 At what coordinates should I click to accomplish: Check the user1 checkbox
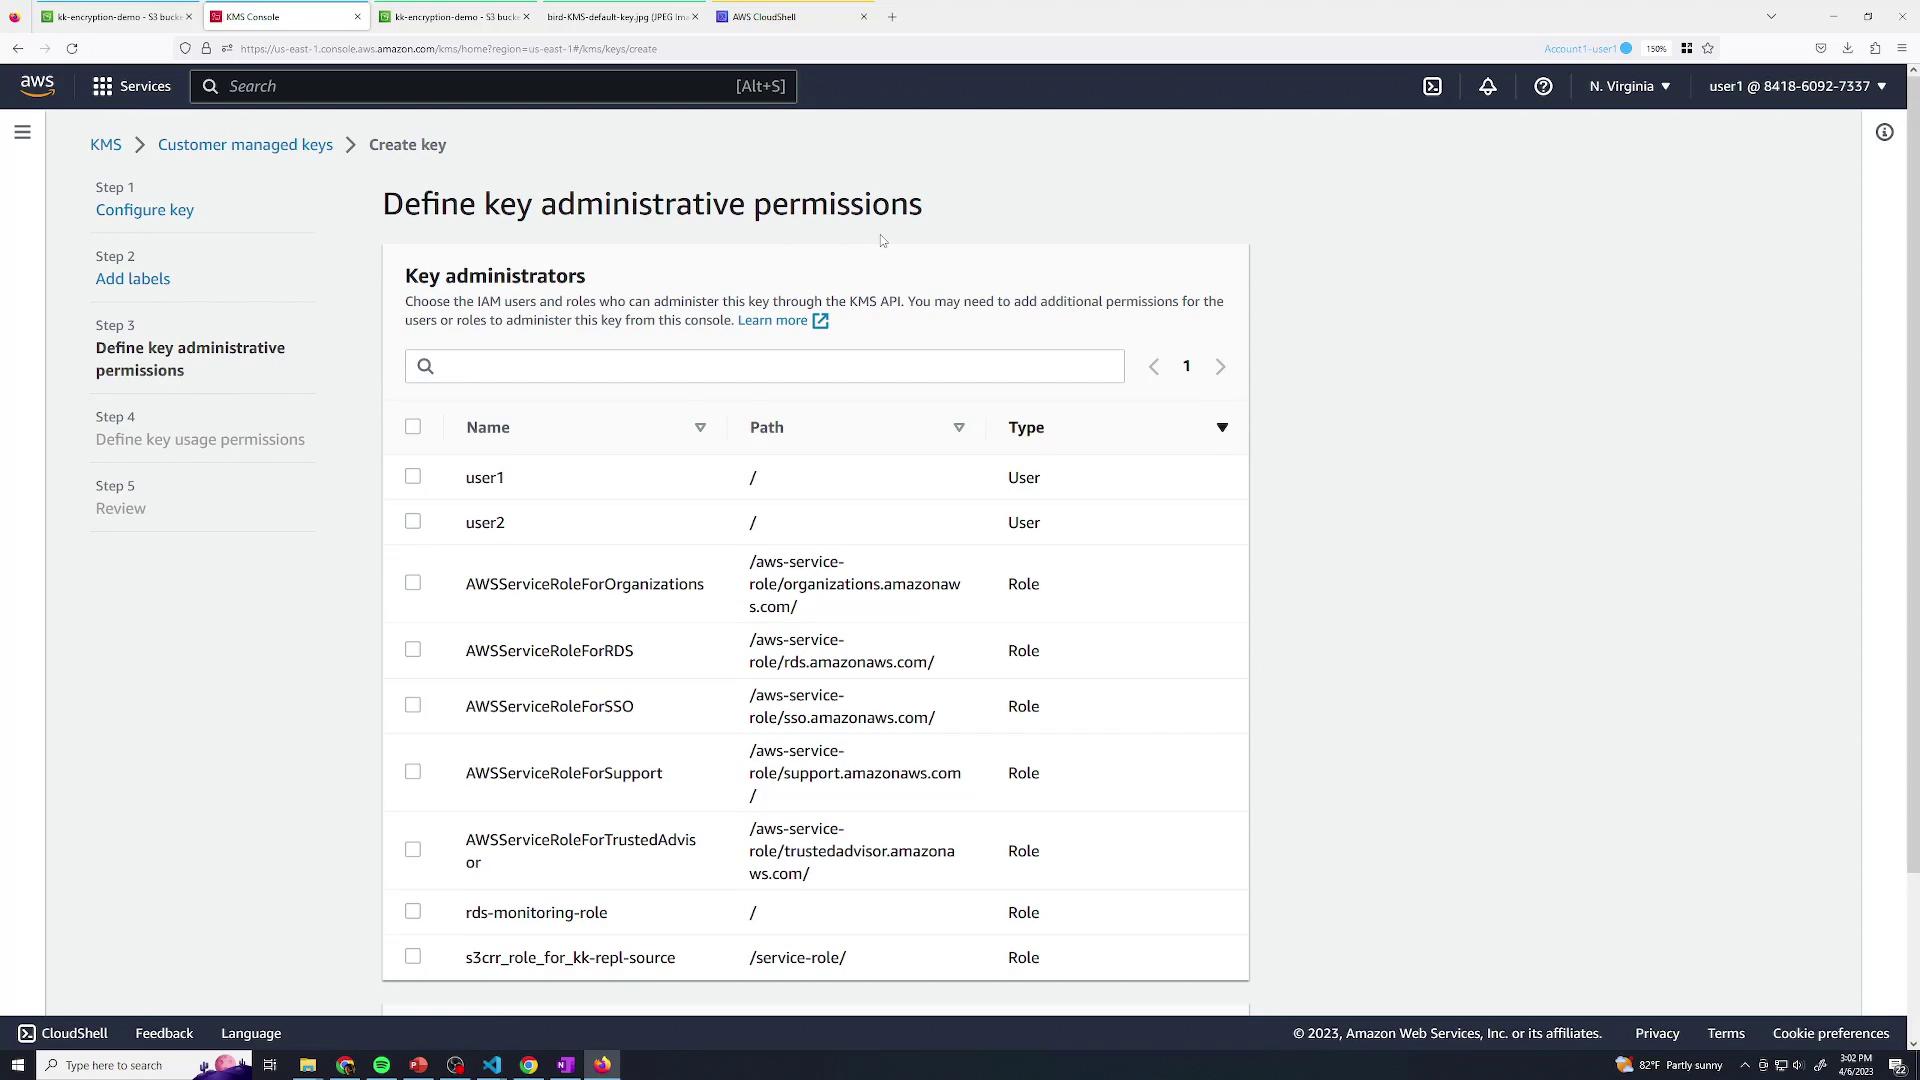click(x=413, y=476)
